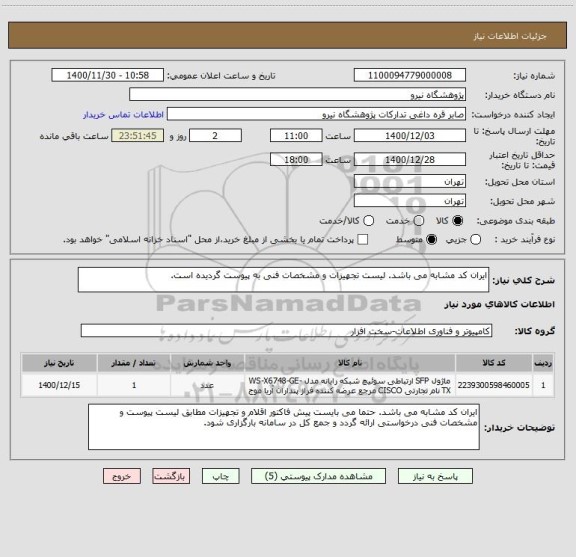The width and height of the screenshot is (576, 557).
Task: Click the تاریخ نیاز column header
Action: (x=59, y=363)
